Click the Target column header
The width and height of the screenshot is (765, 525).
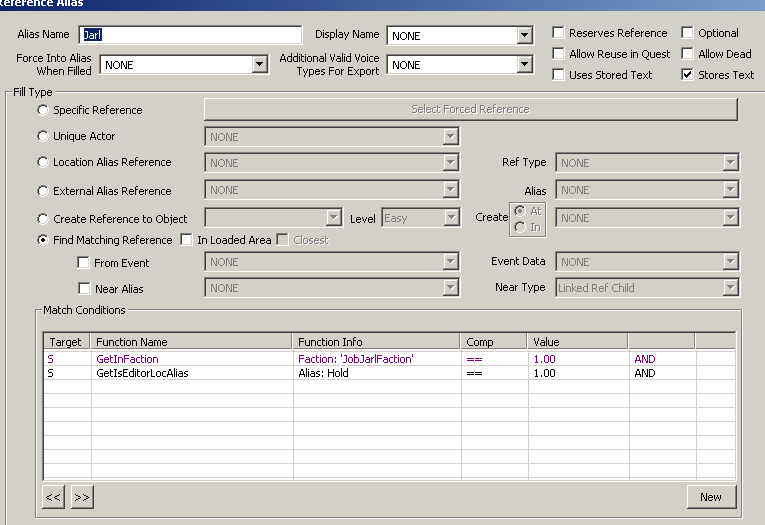pyautogui.click(x=66, y=342)
